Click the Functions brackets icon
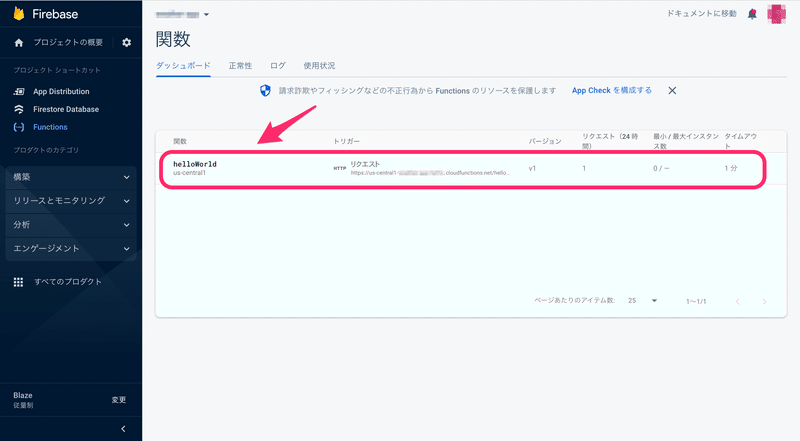This screenshot has height=441, width=800. pyautogui.click(x=19, y=127)
